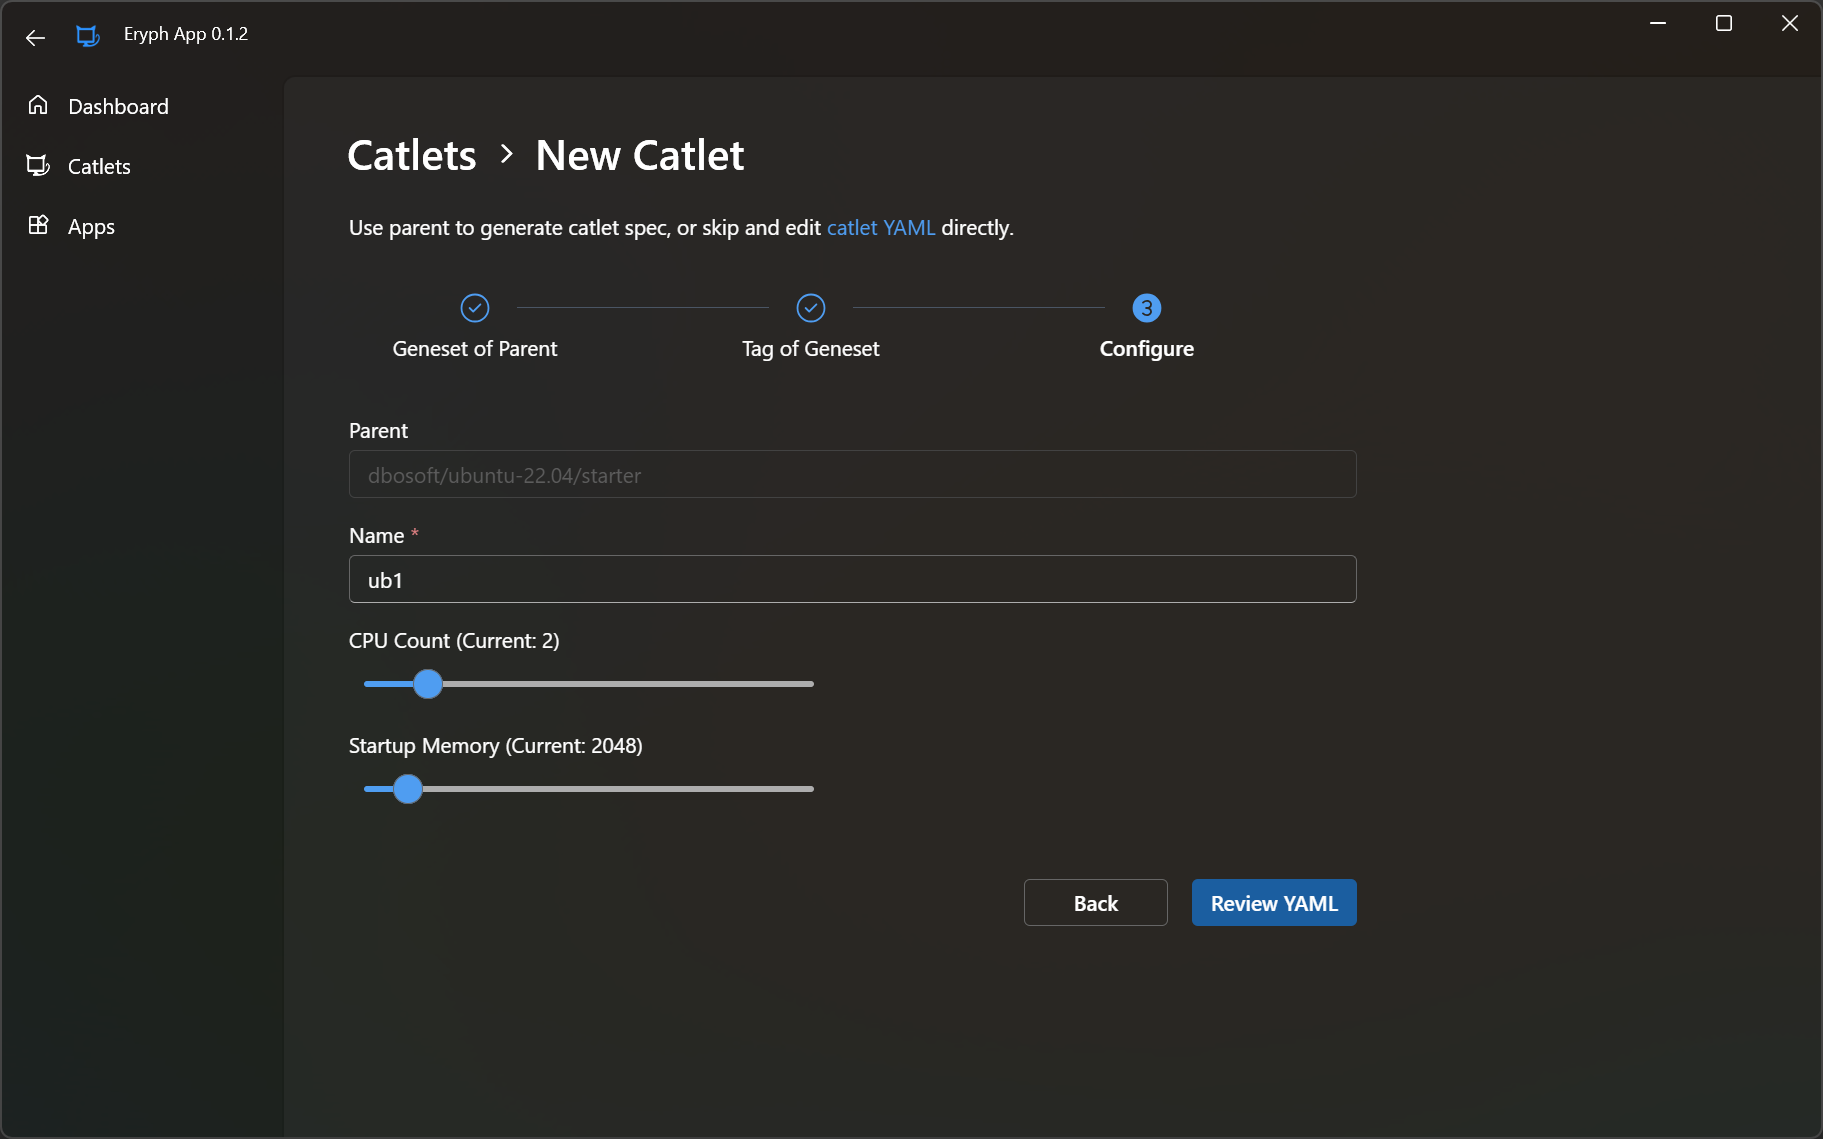Click the Tag of Geneset step checkmark
This screenshot has height=1139, width=1823.
[811, 308]
